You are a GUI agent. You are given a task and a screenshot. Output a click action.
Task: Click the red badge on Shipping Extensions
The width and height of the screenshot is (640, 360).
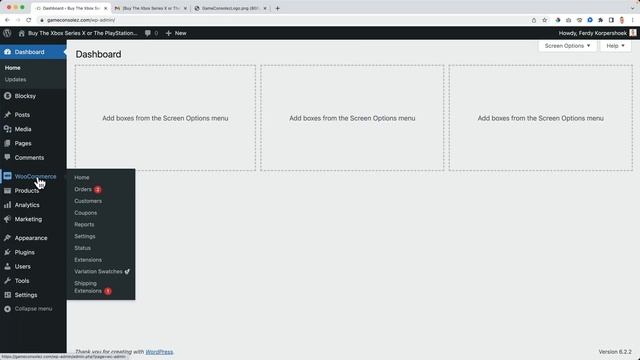click(x=108, y=291)
